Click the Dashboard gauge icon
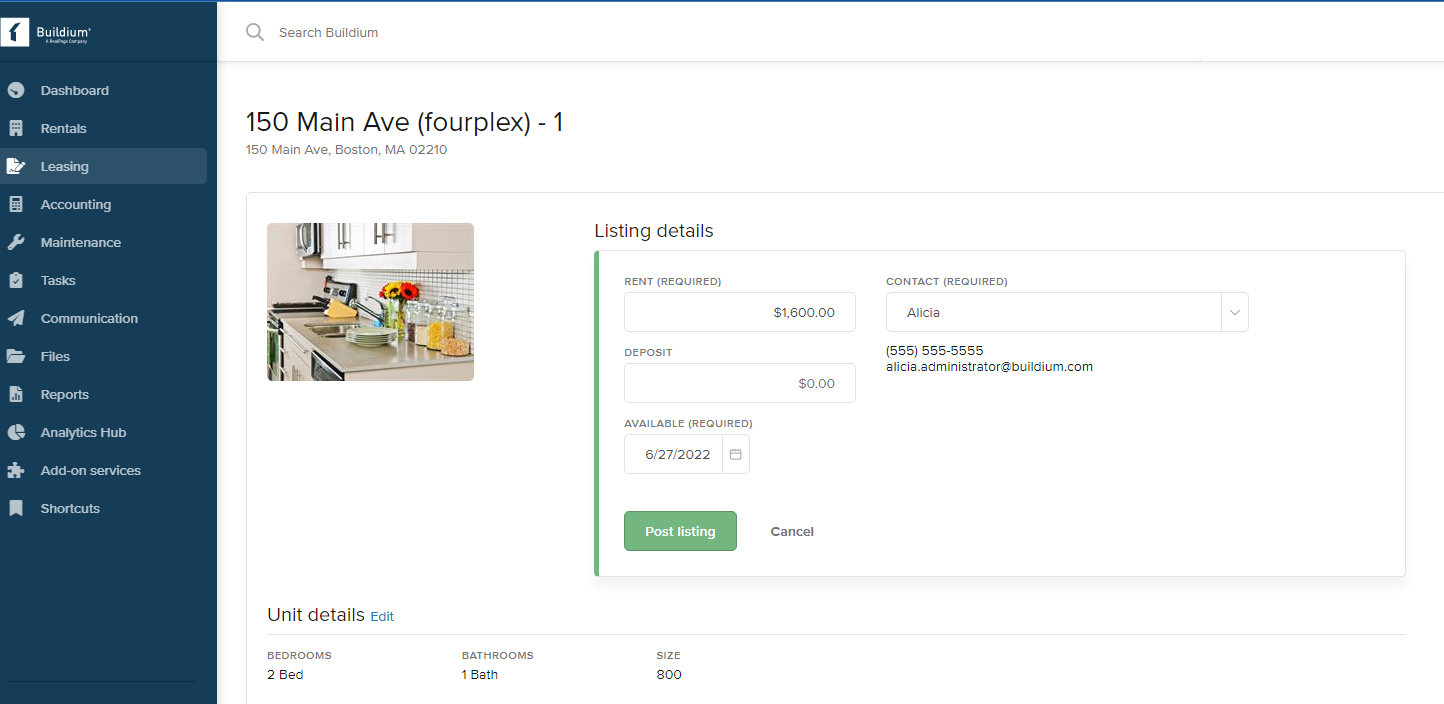This screenshot has height=704, width=1444. 16,90
